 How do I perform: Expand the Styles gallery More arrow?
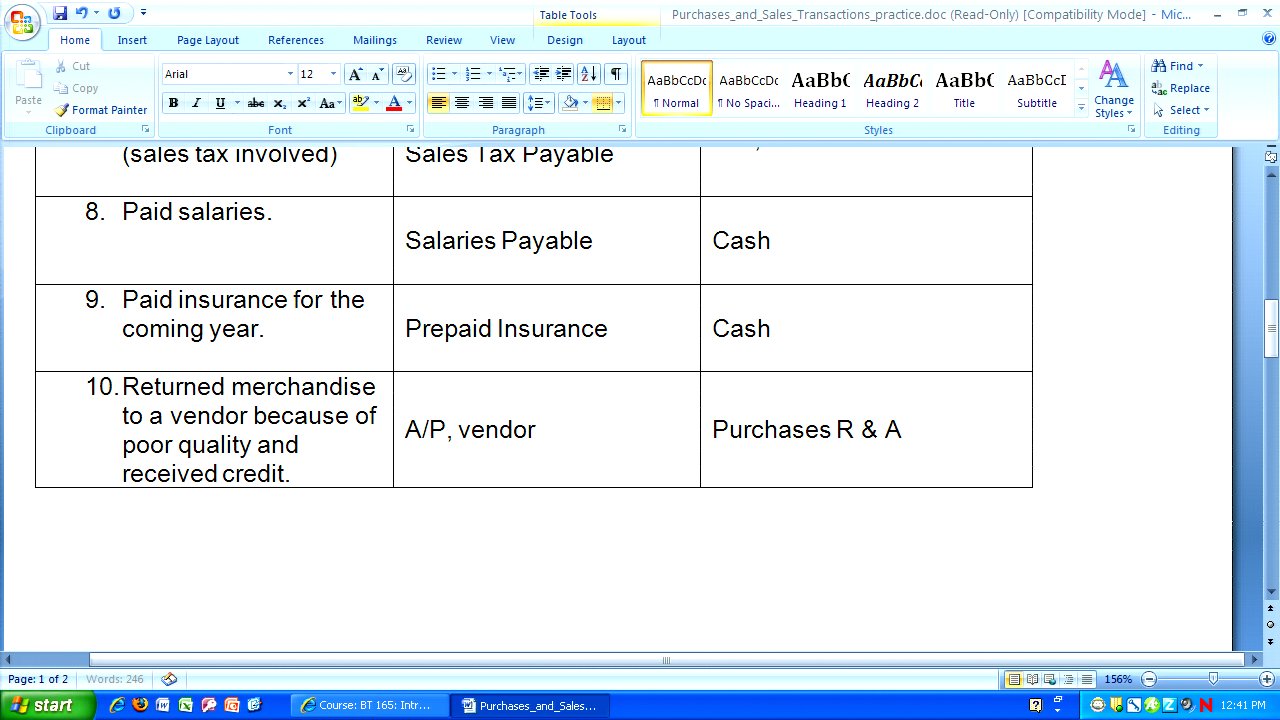point(1081,106)
